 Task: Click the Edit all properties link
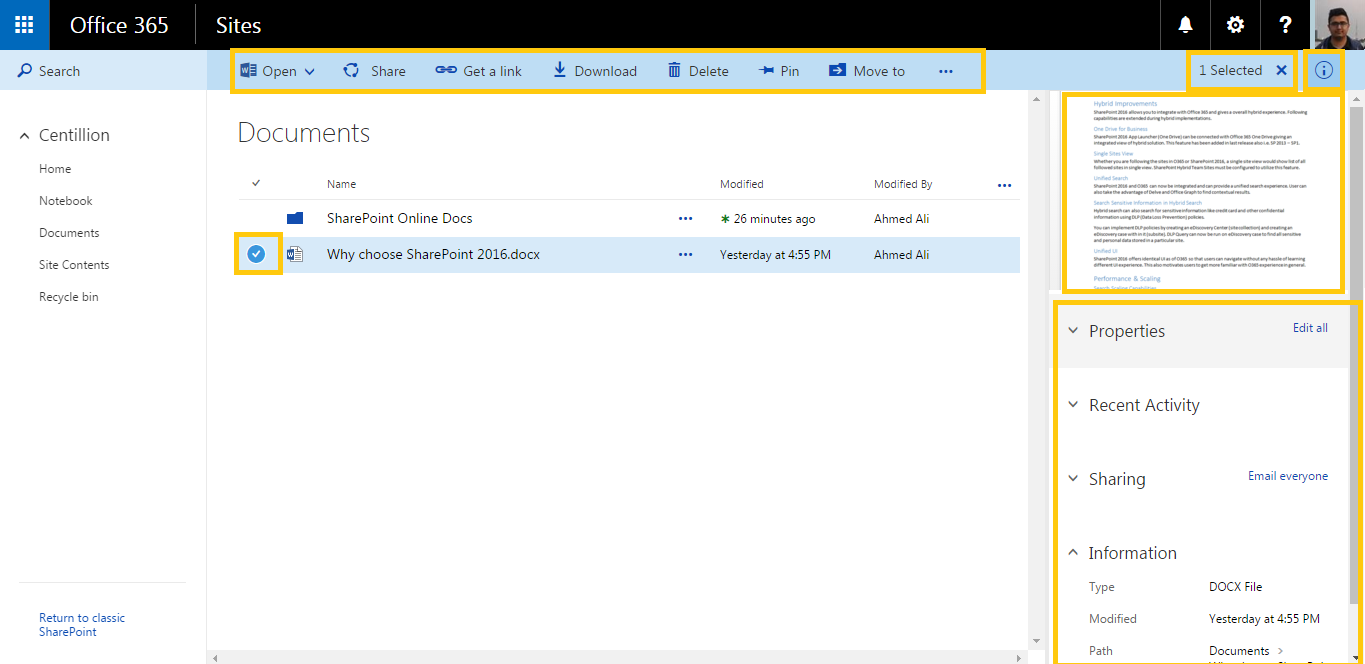point(1310,328)
